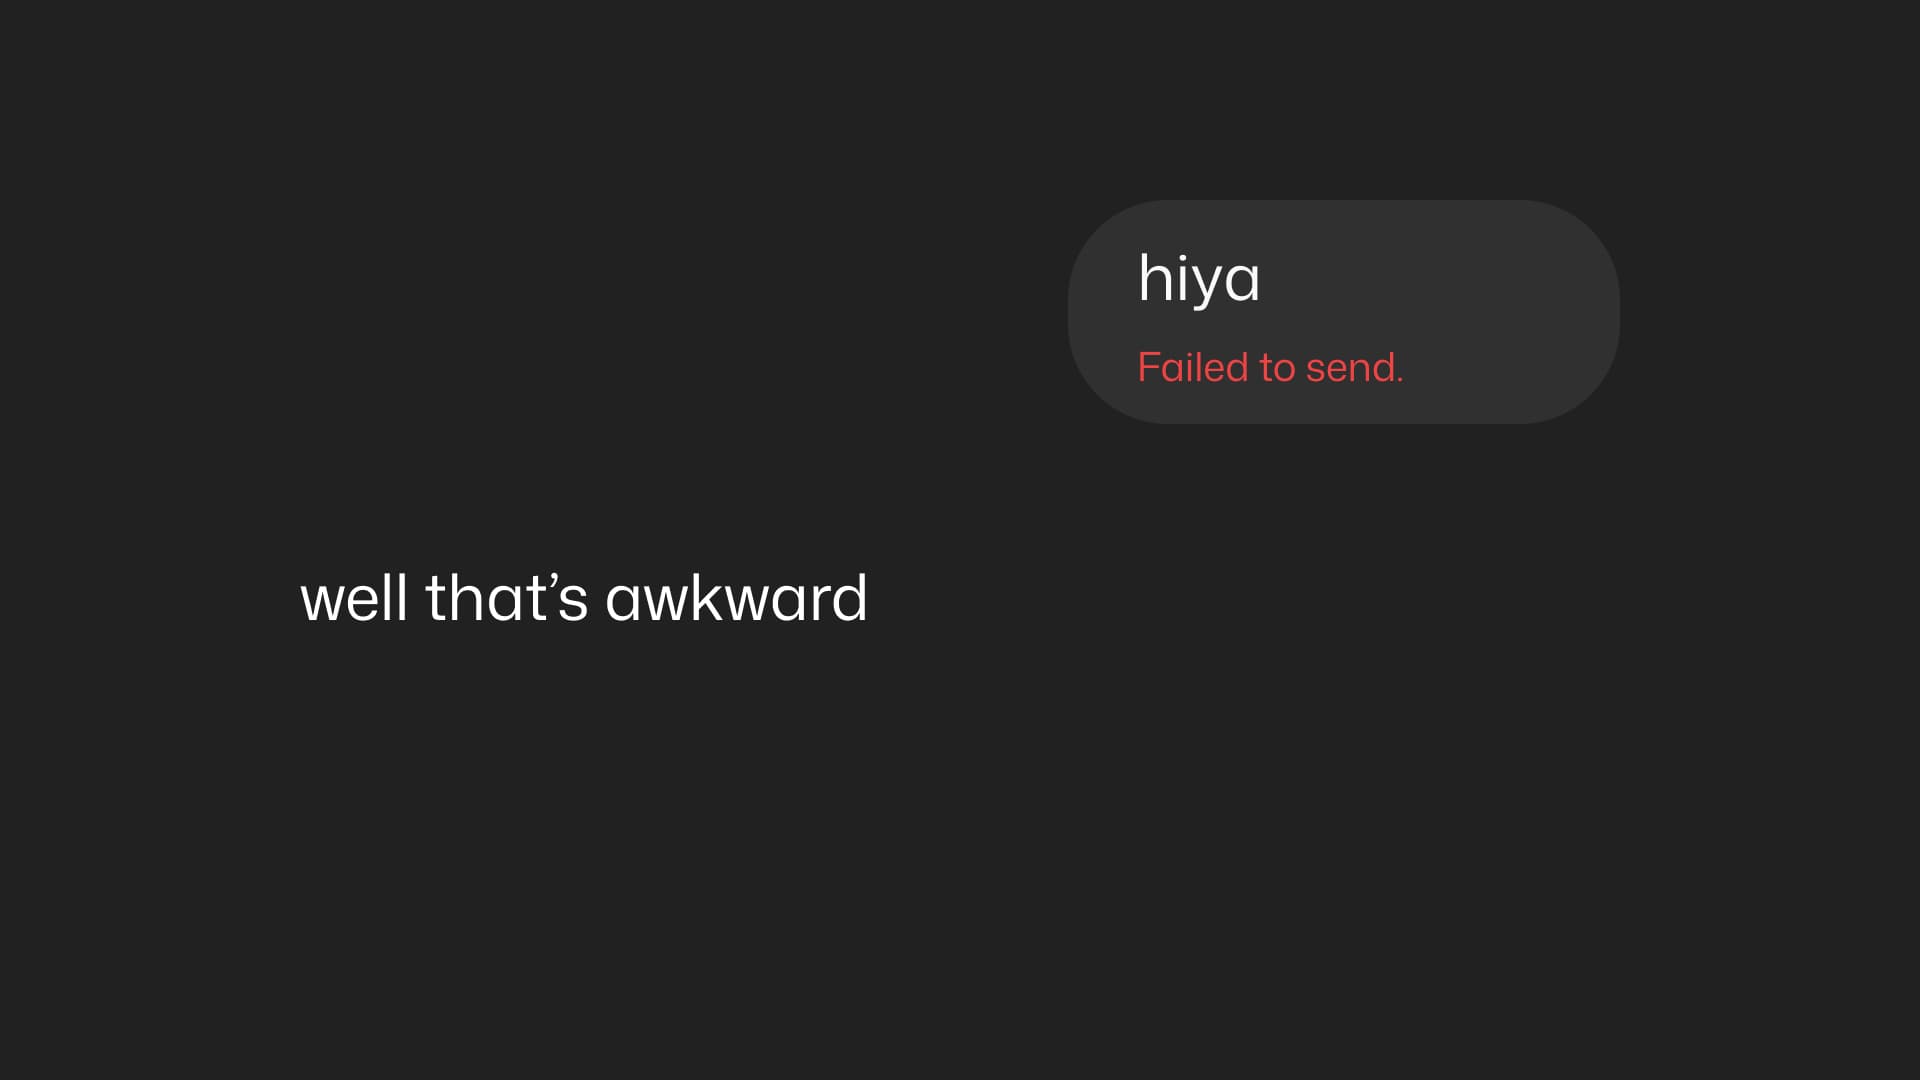Viewport: 1920px width, 1080px height.
Task: Click the period after "send"
Action: tap(1400, 380)
